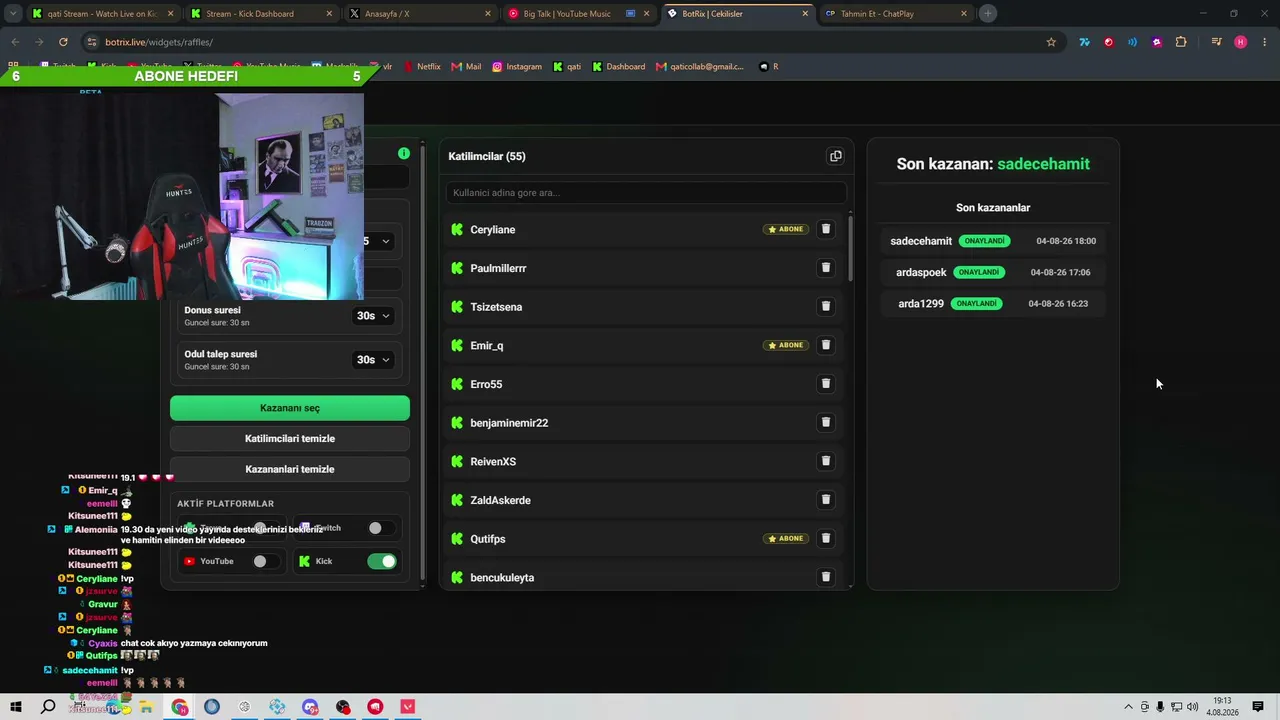Open the Dashboard bookmark
The height and width of the screenshot is (720, 1280).
point(619,67)
